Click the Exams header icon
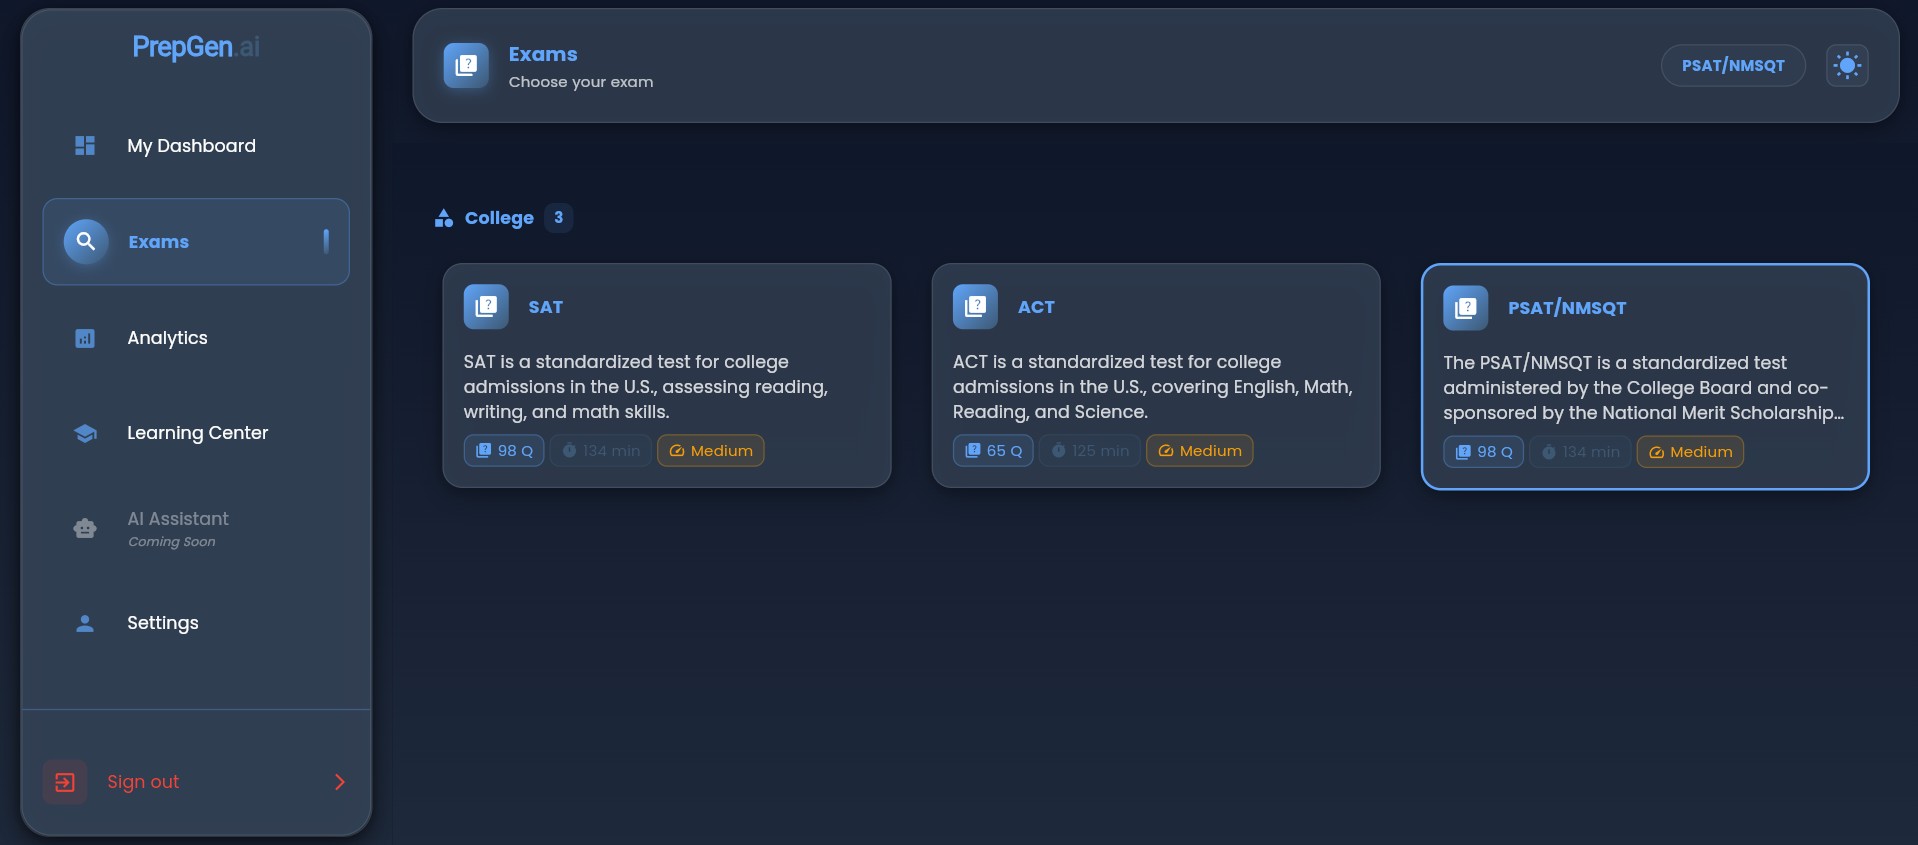1918x845 pixels. click(466, 66)
